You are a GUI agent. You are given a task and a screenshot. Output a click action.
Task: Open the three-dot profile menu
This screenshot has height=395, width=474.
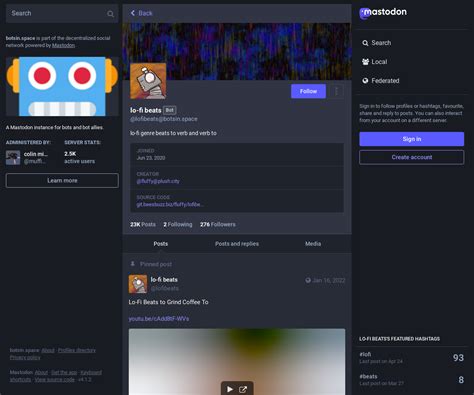coord(337,91)
